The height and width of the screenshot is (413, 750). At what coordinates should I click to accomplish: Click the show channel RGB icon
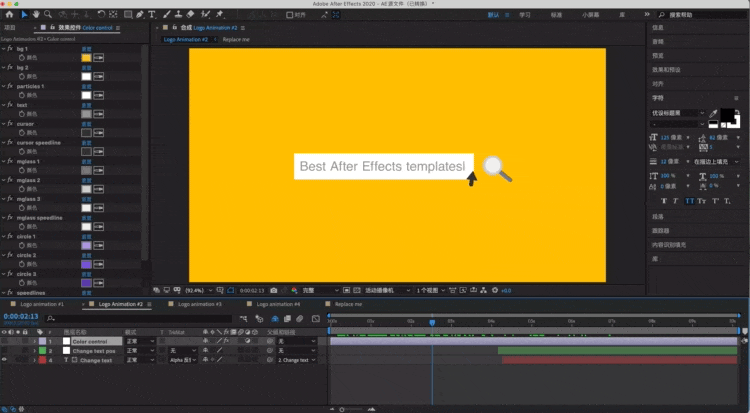click(x=294, y=290)
